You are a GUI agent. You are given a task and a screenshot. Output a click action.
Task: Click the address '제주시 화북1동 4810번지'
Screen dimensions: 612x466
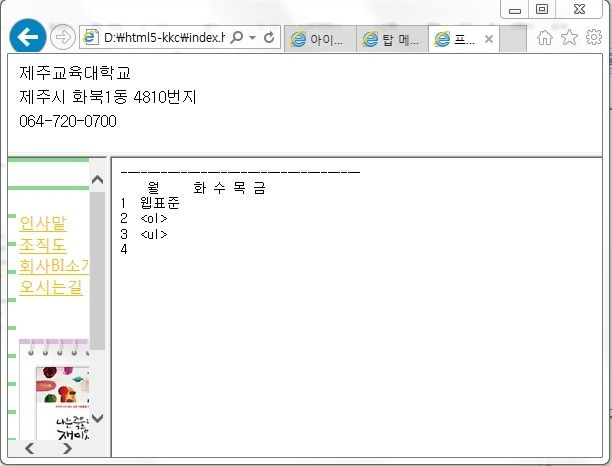coord(108,97)
